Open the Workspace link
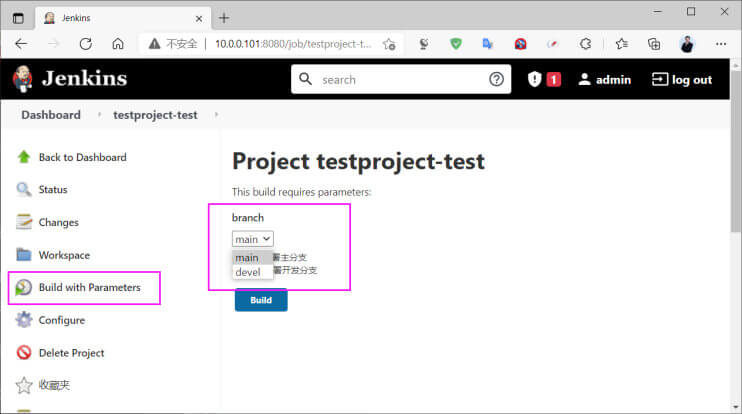Viewport: 742px width, 414px height. (64, 255)
